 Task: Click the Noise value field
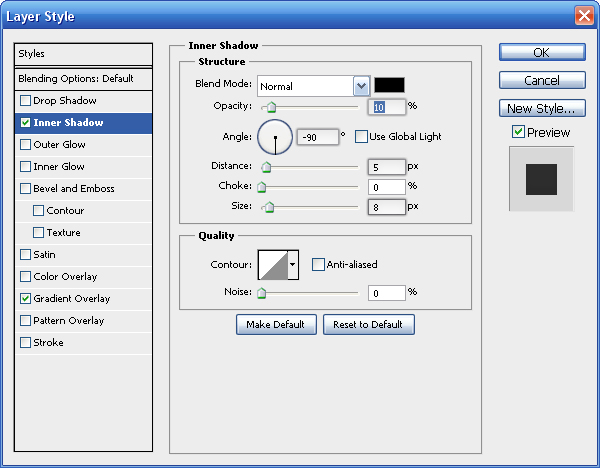(386, 293)
